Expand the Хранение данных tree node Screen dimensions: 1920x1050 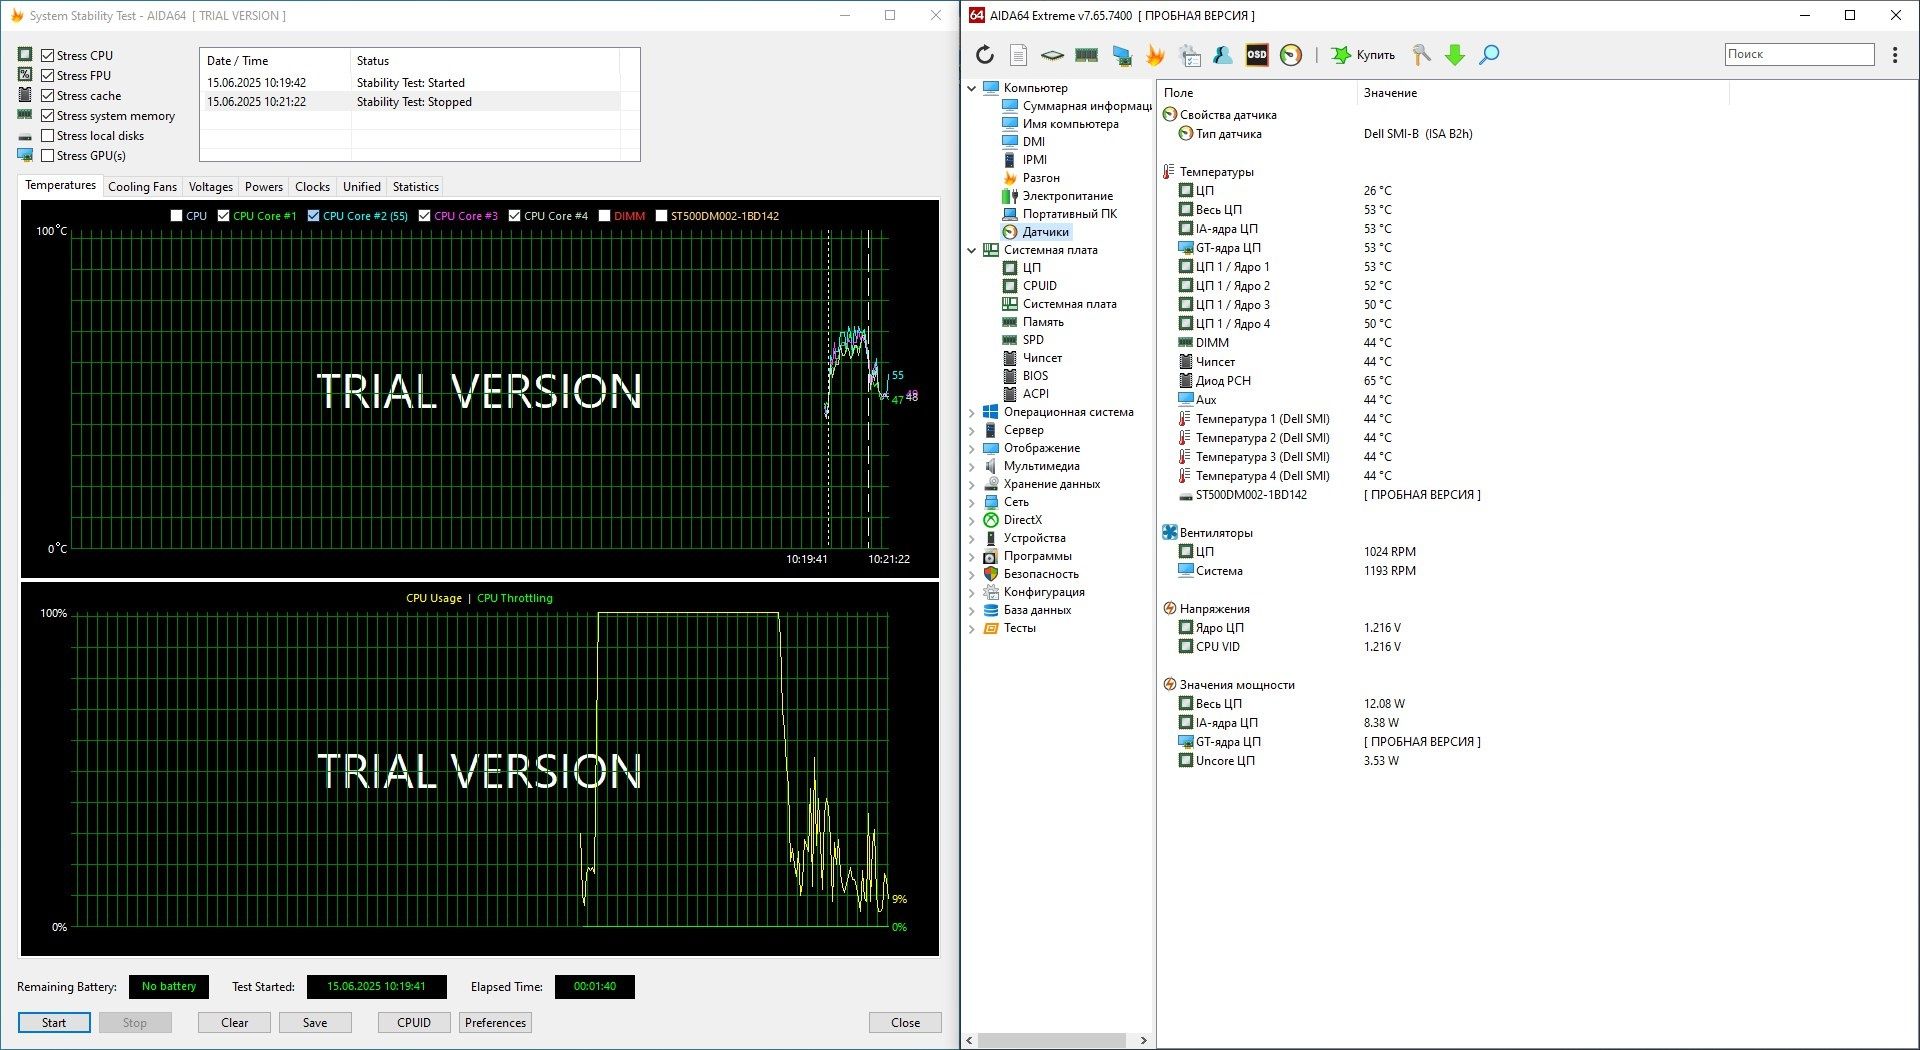(971, 484)
